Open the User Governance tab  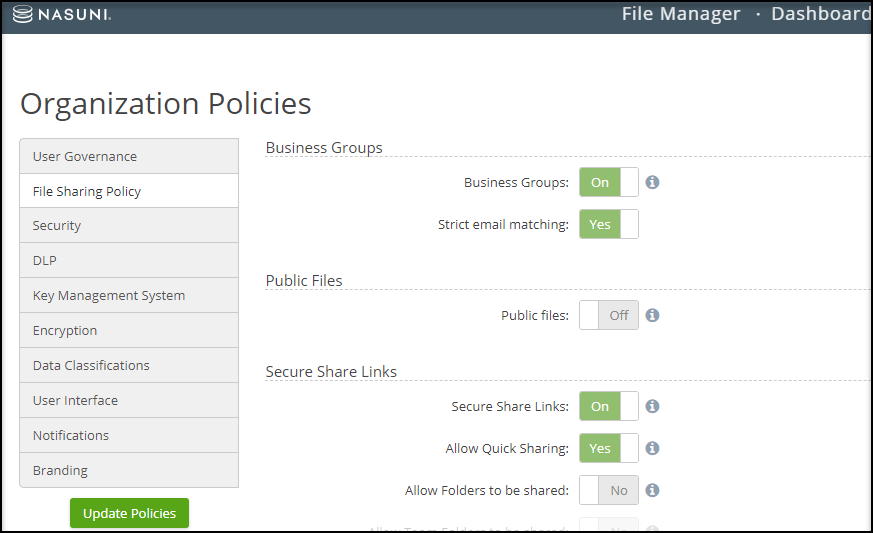click(129, 156)
